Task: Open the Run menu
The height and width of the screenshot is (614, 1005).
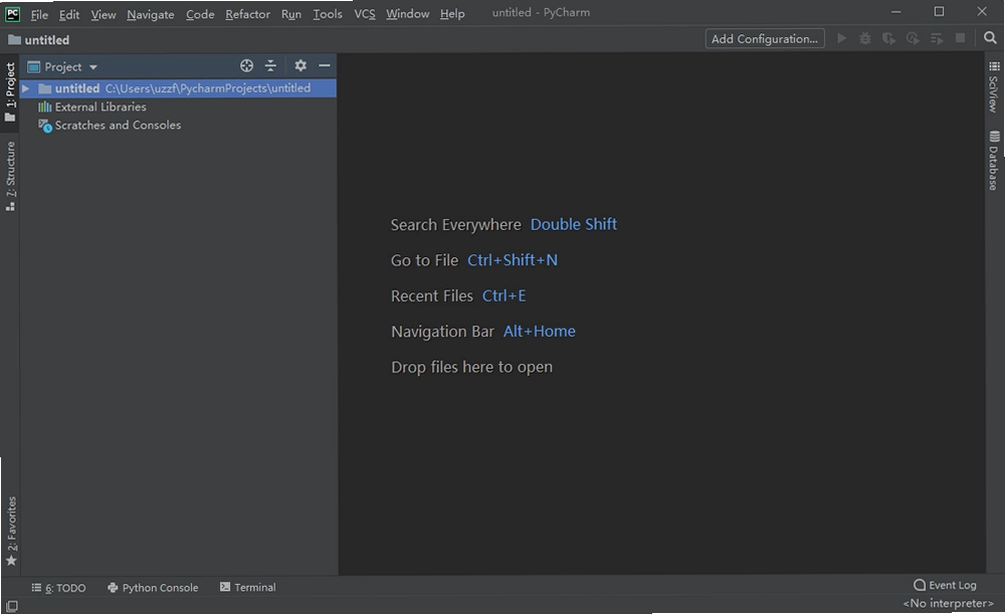Action: [x=291, y=14]
